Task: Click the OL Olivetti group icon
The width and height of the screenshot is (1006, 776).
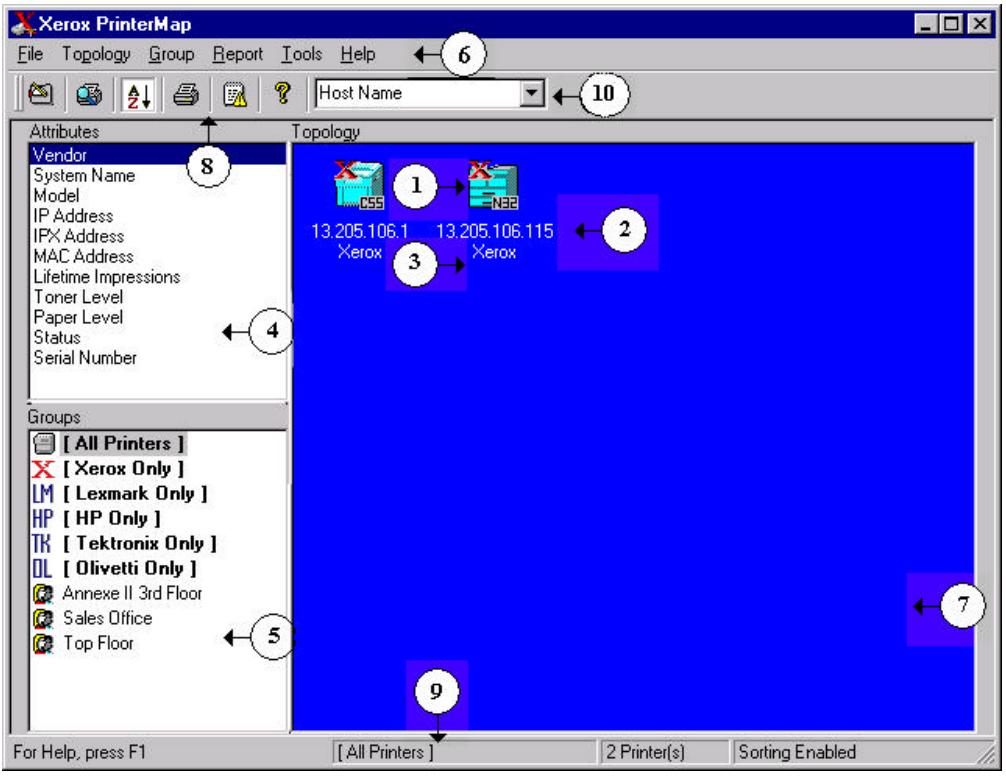Action: [x=42, y=569]
